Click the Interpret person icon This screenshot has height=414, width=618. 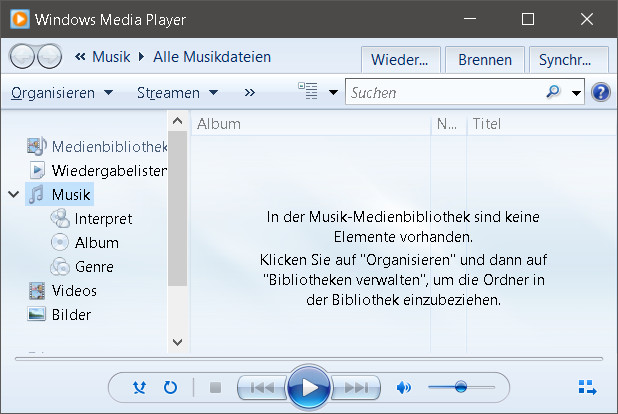(60, 218)
